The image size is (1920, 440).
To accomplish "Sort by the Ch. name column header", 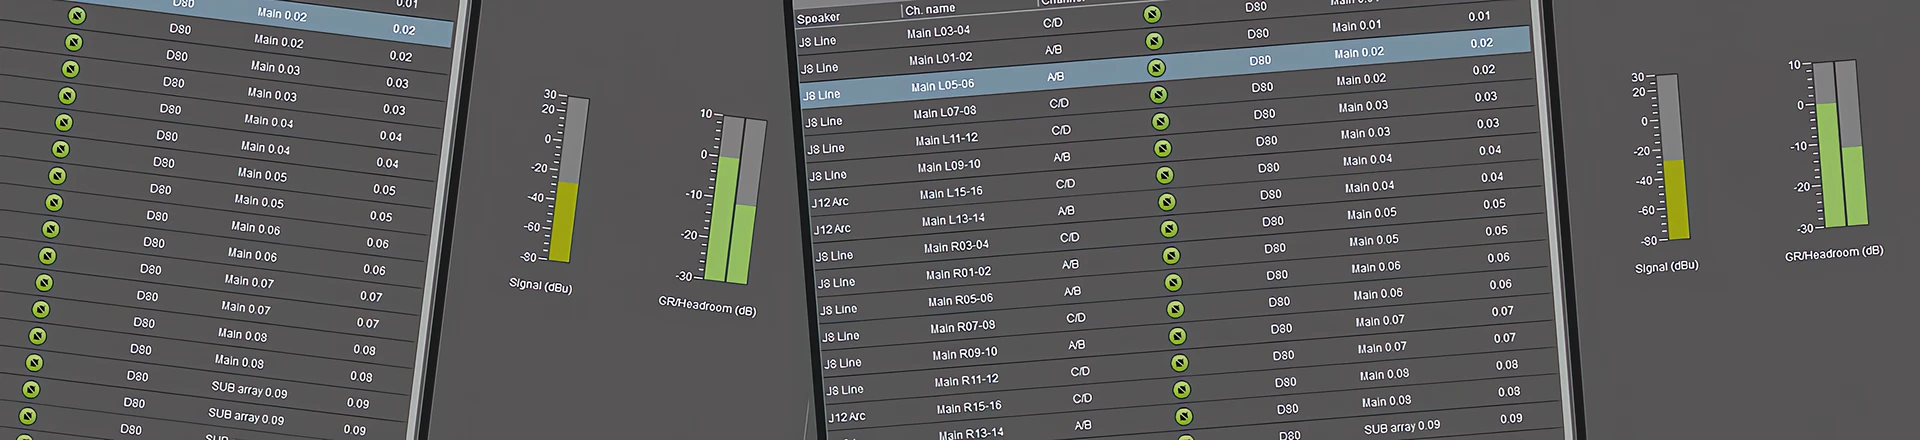I will [x=929, y=9].
